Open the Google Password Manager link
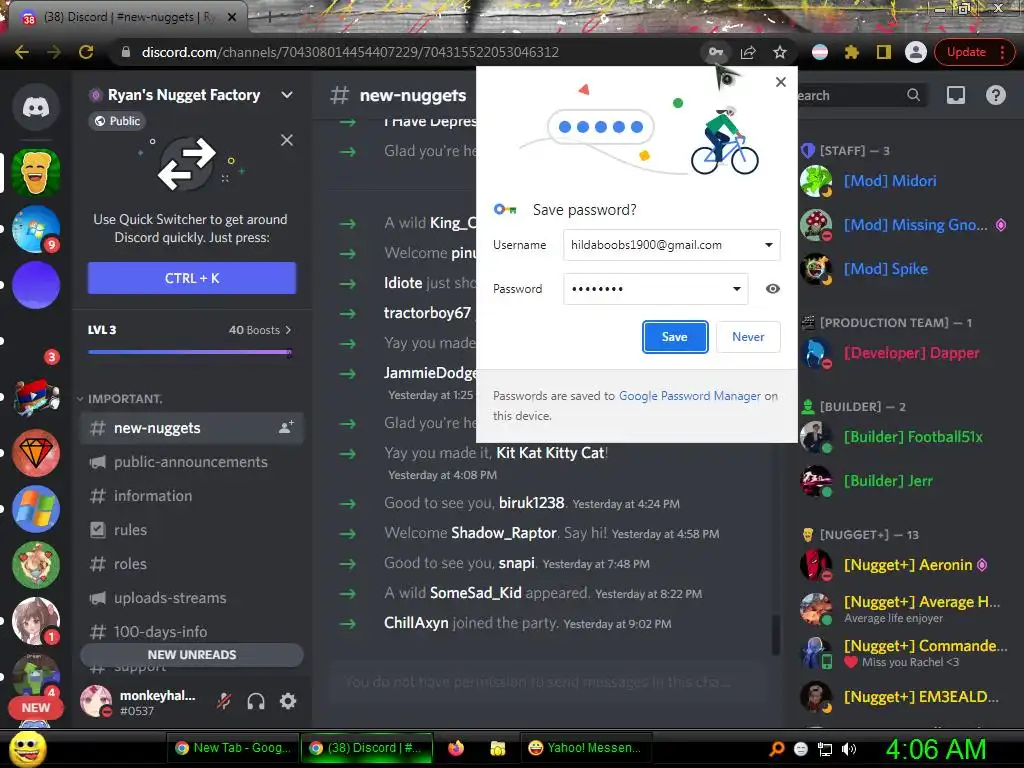The width and height of the screenshot is (1024, 768). pyautogui.click(x=690, y=396)
